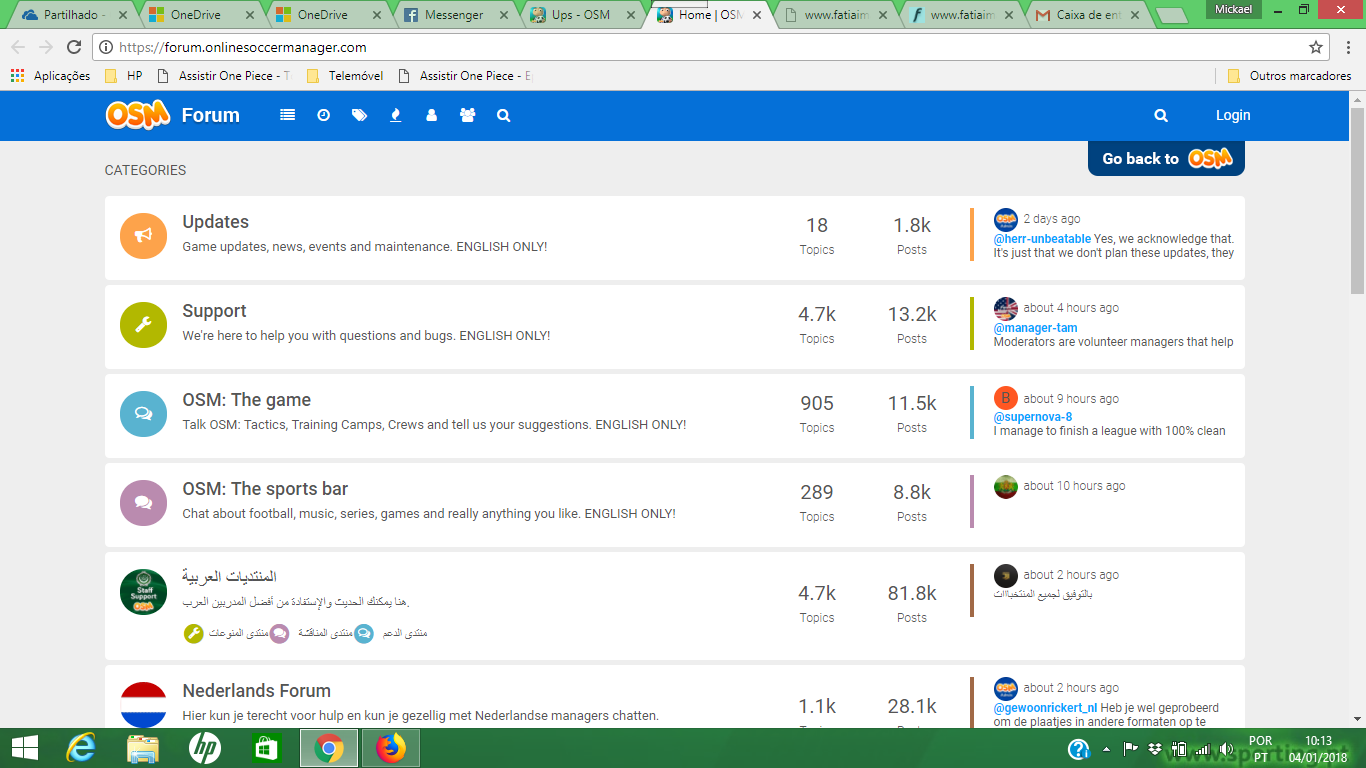Open the Outros marcadores bookmarks folder
This screenshot has width=1366, height=768.
coord(1289,76)
